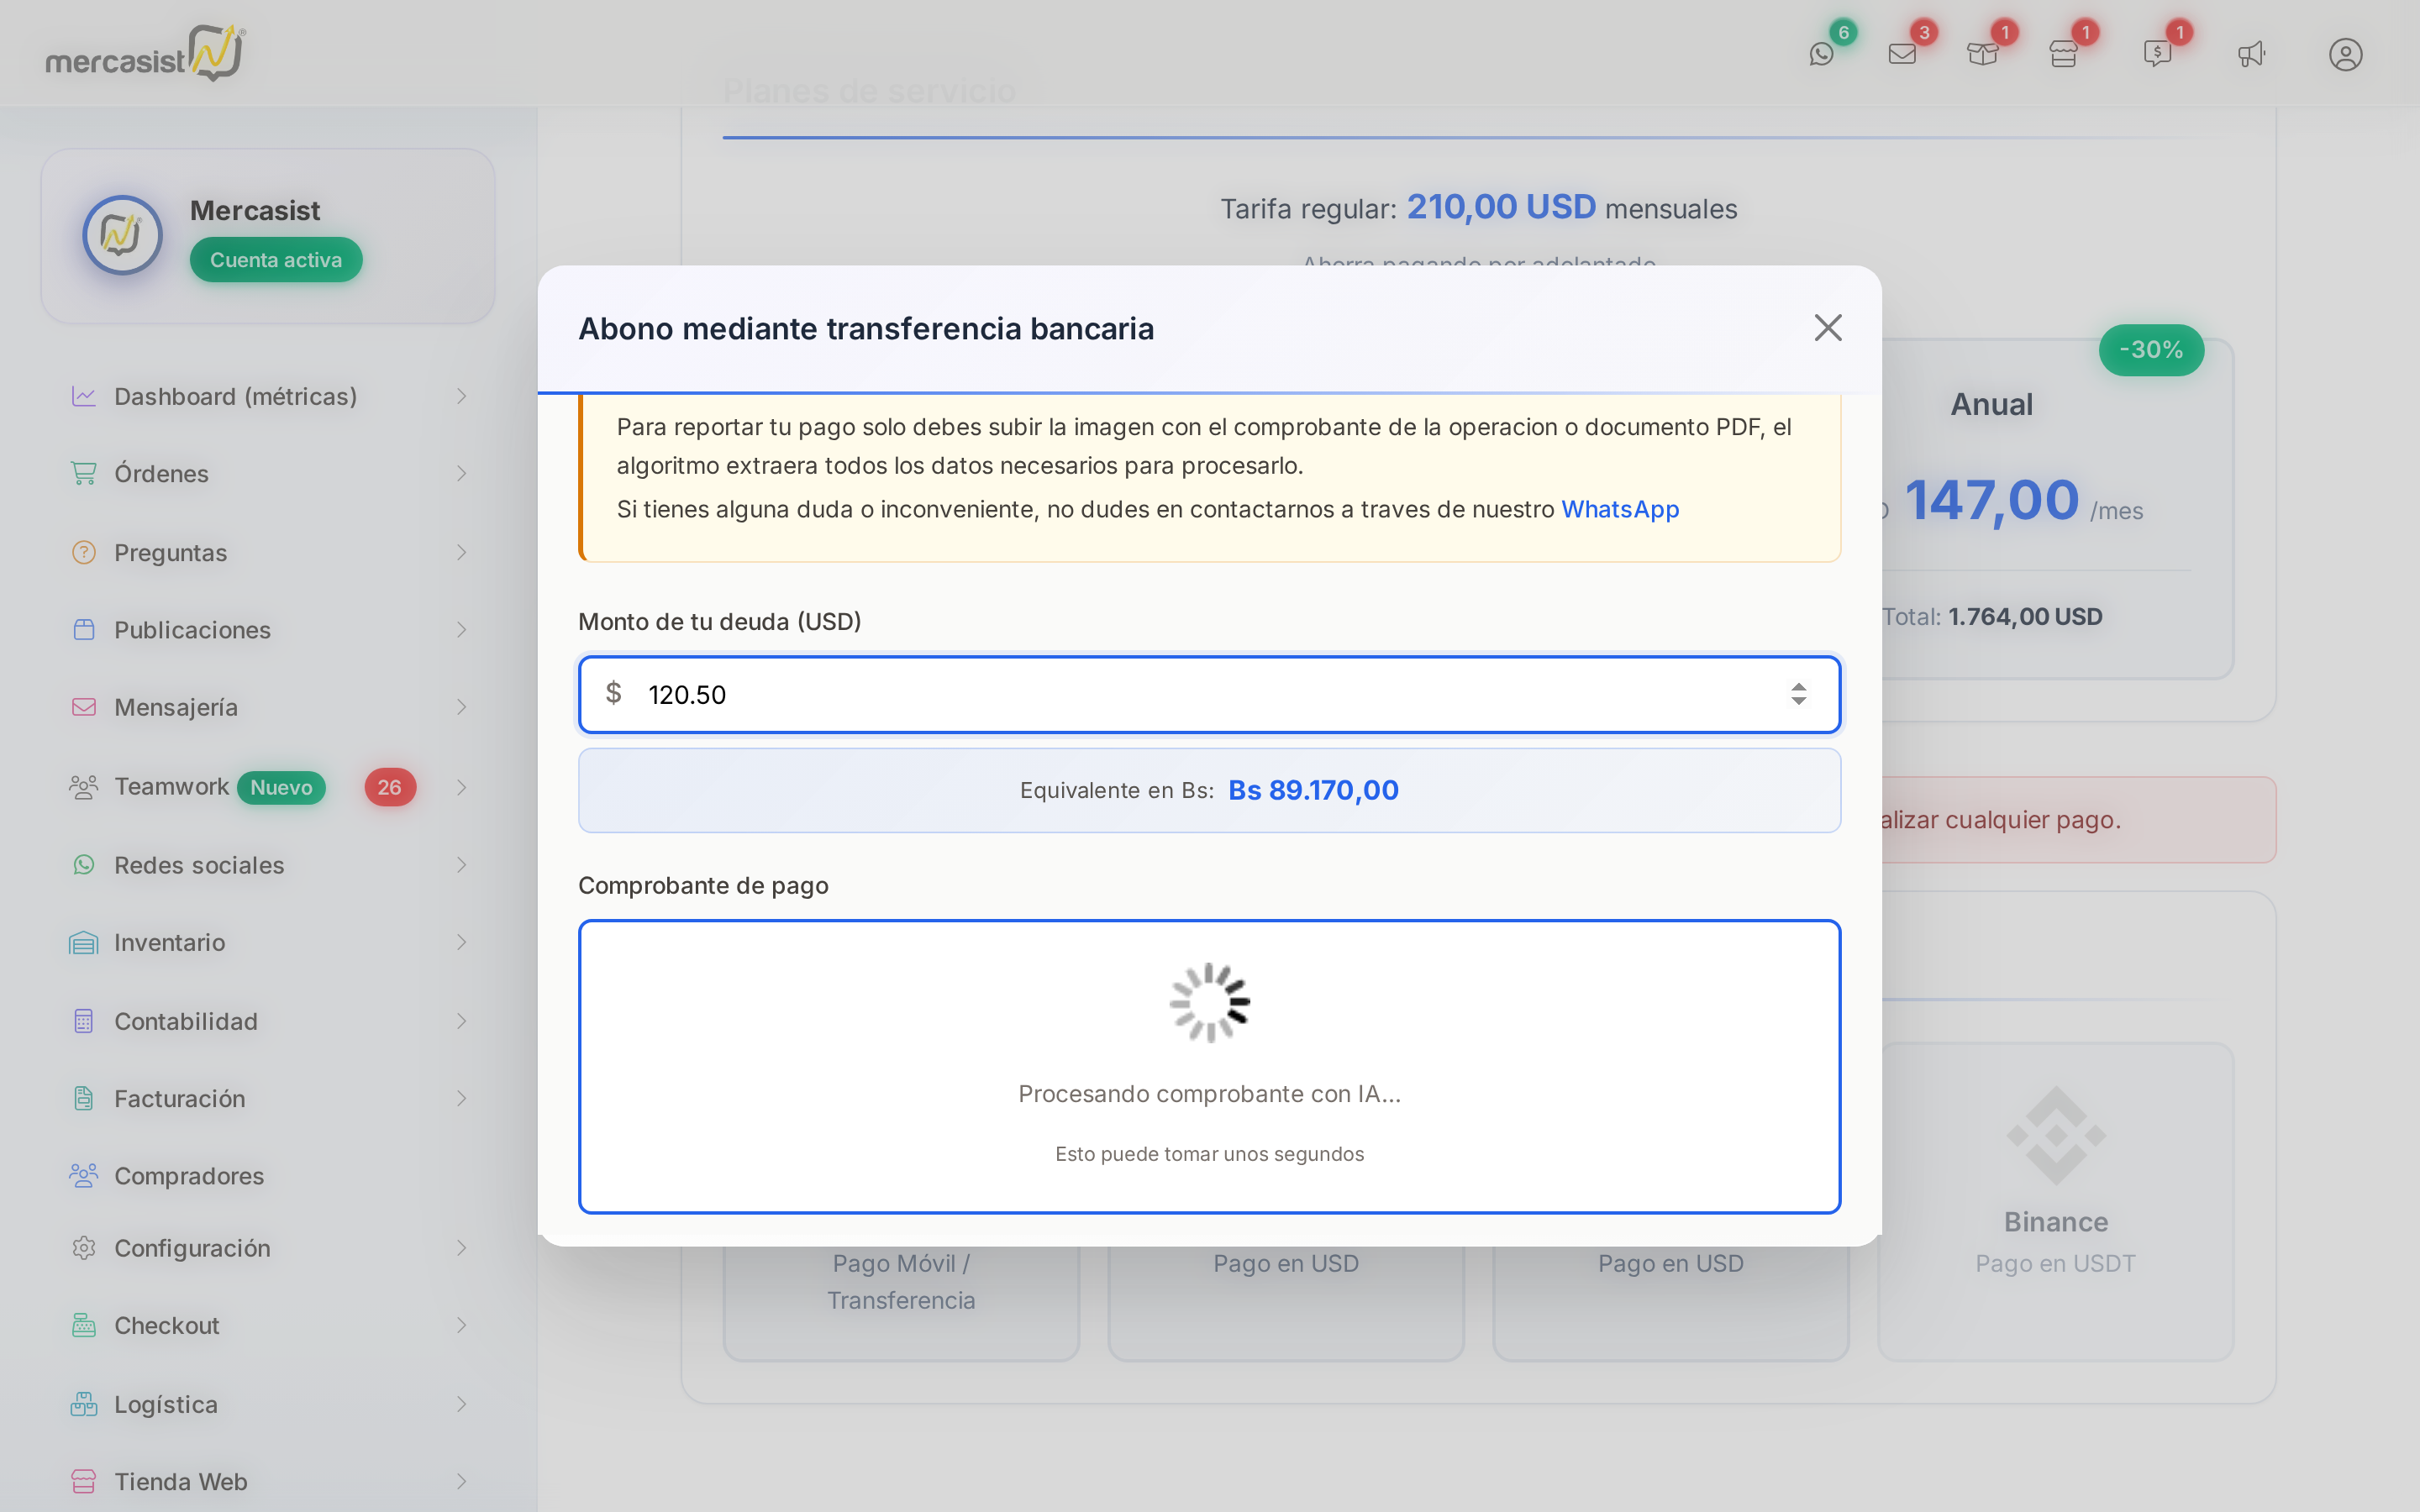Click the Mensajería envelope icon
This screenshot has height=1512, width=2420.
coord(84,707)
